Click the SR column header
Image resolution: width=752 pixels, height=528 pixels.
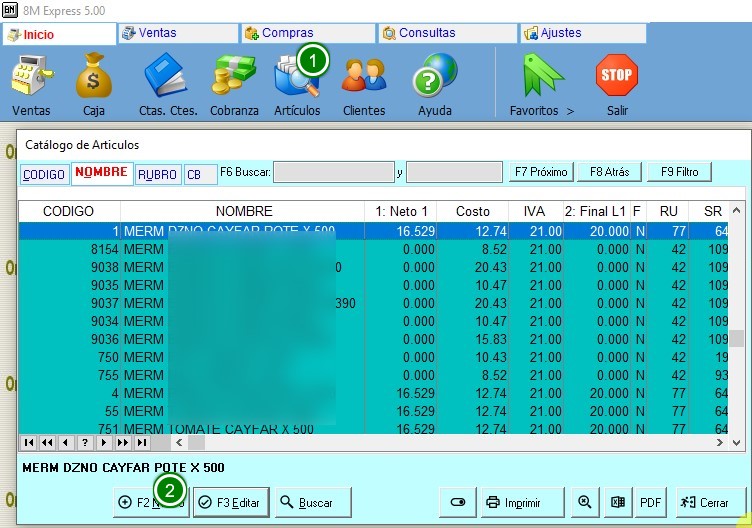click(x=709, y=211)
